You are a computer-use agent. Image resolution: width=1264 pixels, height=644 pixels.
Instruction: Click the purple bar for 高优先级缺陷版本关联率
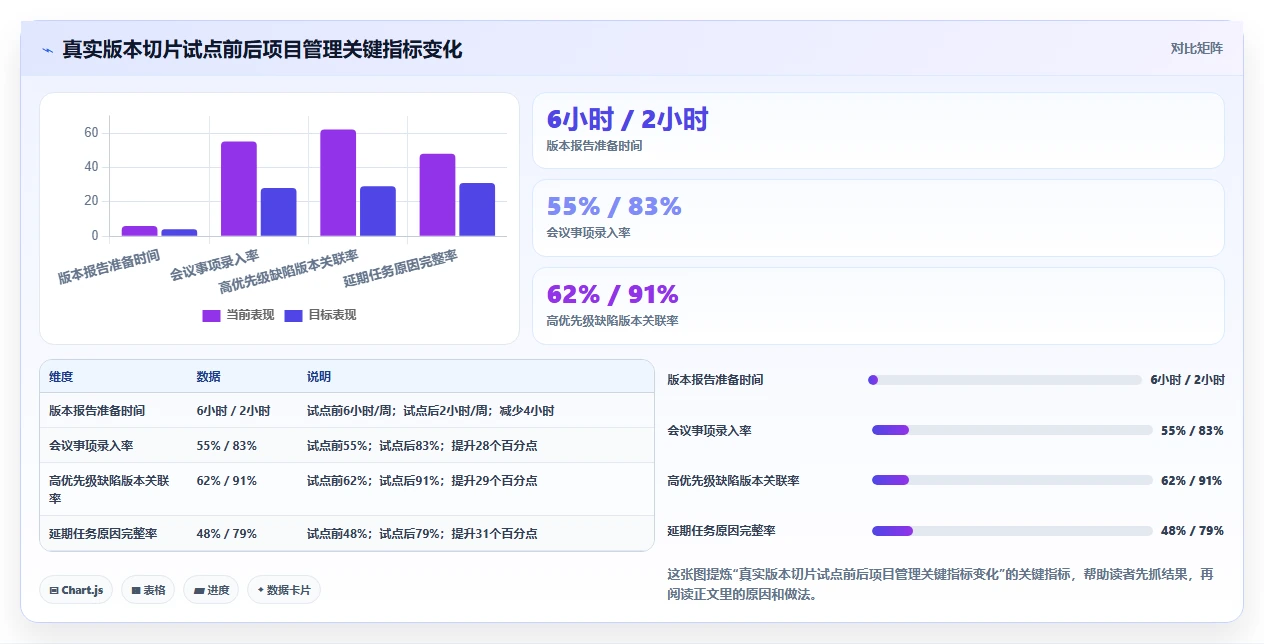click(x=338, y=183)
